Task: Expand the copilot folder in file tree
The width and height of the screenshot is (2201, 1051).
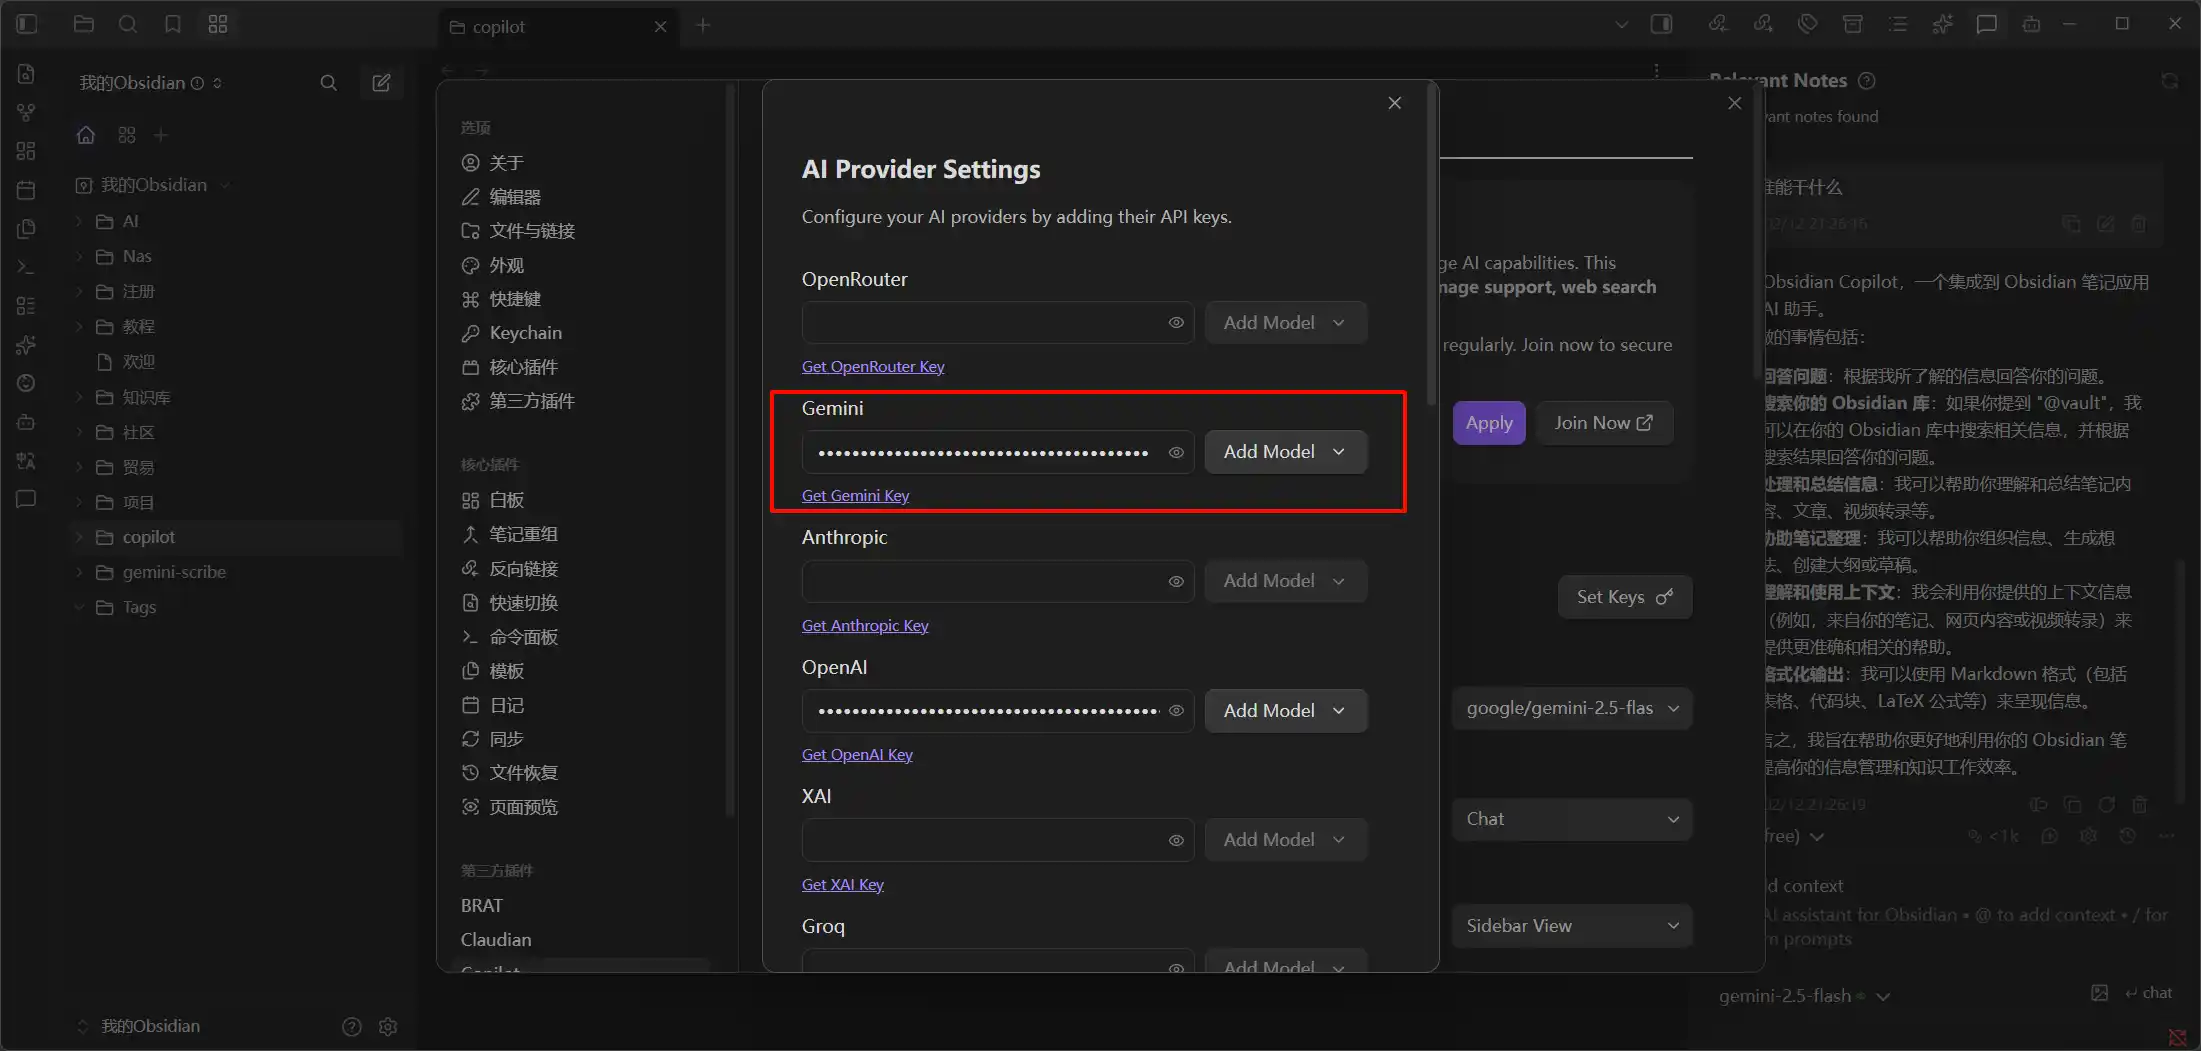Action: click(148, 537)
